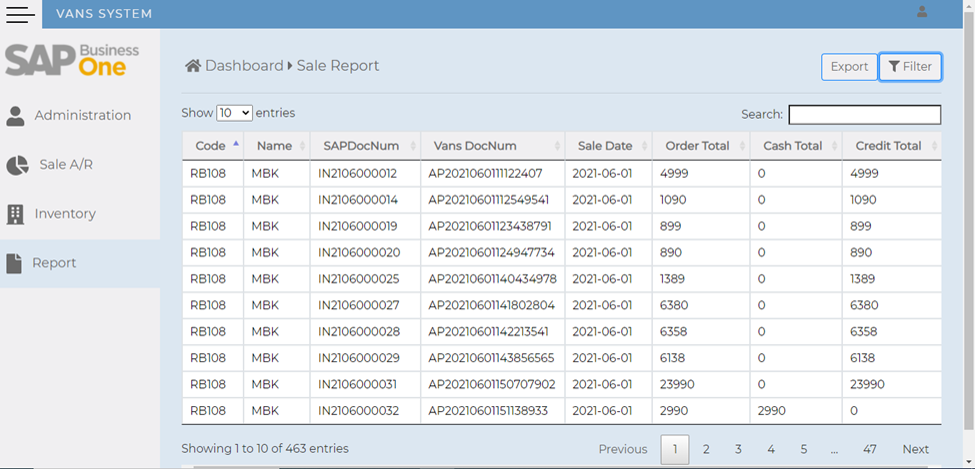975x469 pixels.
Task: Click Vans DocNum AP20210601141802804
Action: [491, 305]
